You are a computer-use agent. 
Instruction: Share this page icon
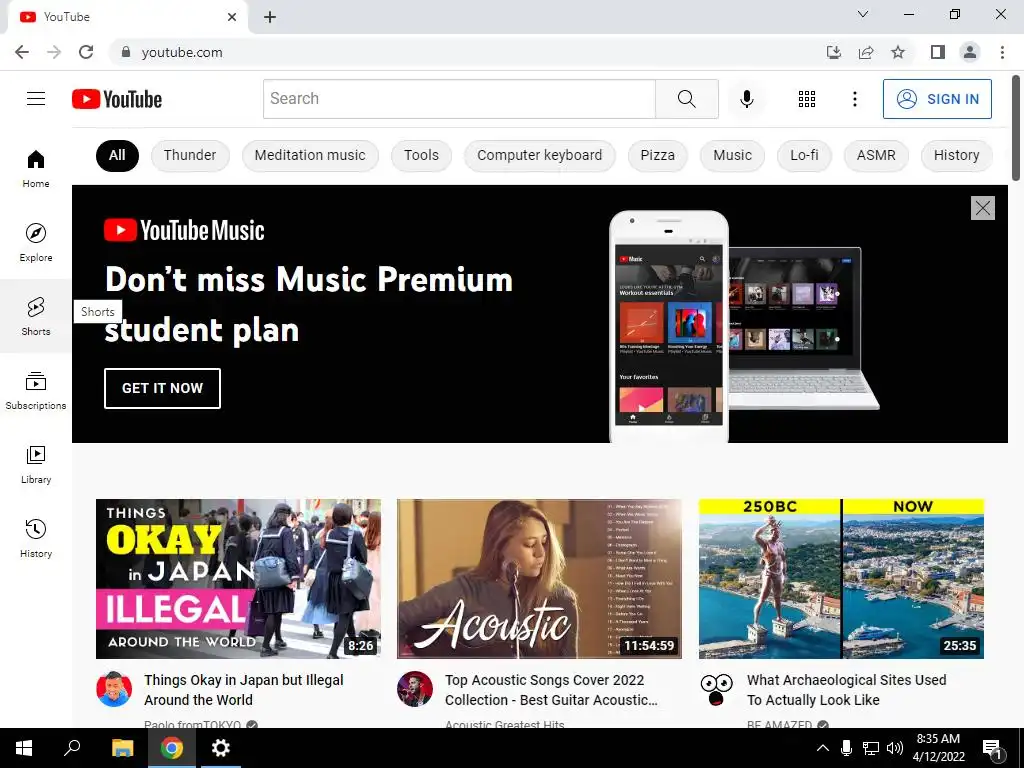click(866, 52)
